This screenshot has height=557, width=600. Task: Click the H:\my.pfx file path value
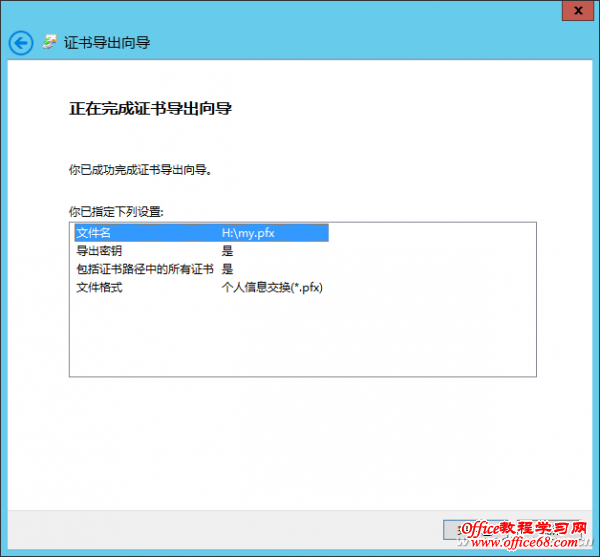(248, 233)
